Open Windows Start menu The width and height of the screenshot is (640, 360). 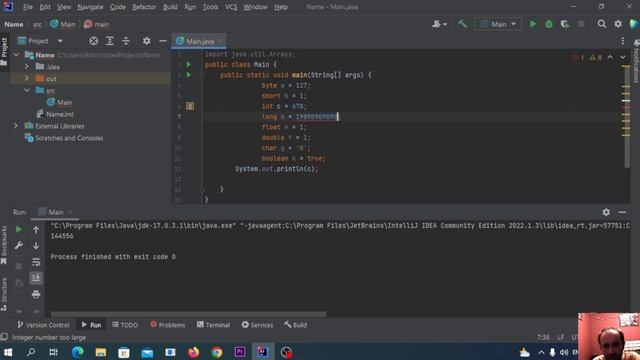7,352
